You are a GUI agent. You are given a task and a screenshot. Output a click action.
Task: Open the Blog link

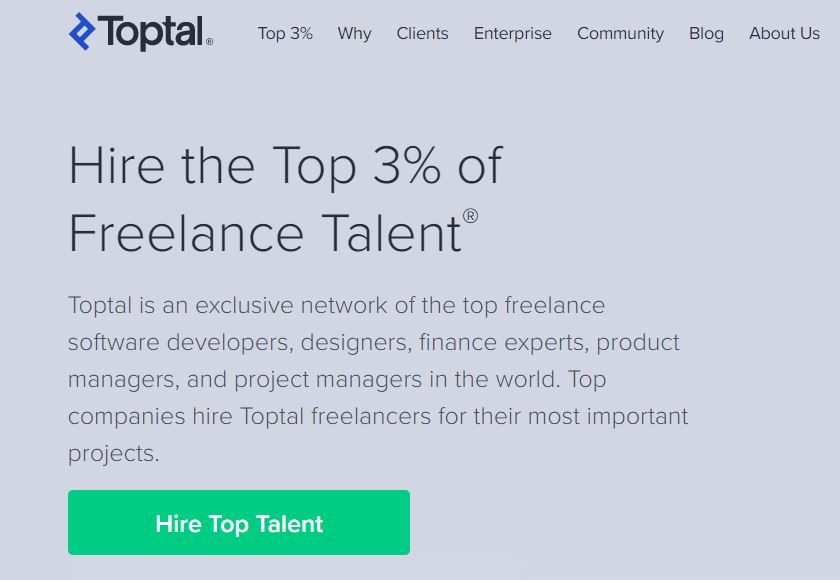tap(706, 34)
